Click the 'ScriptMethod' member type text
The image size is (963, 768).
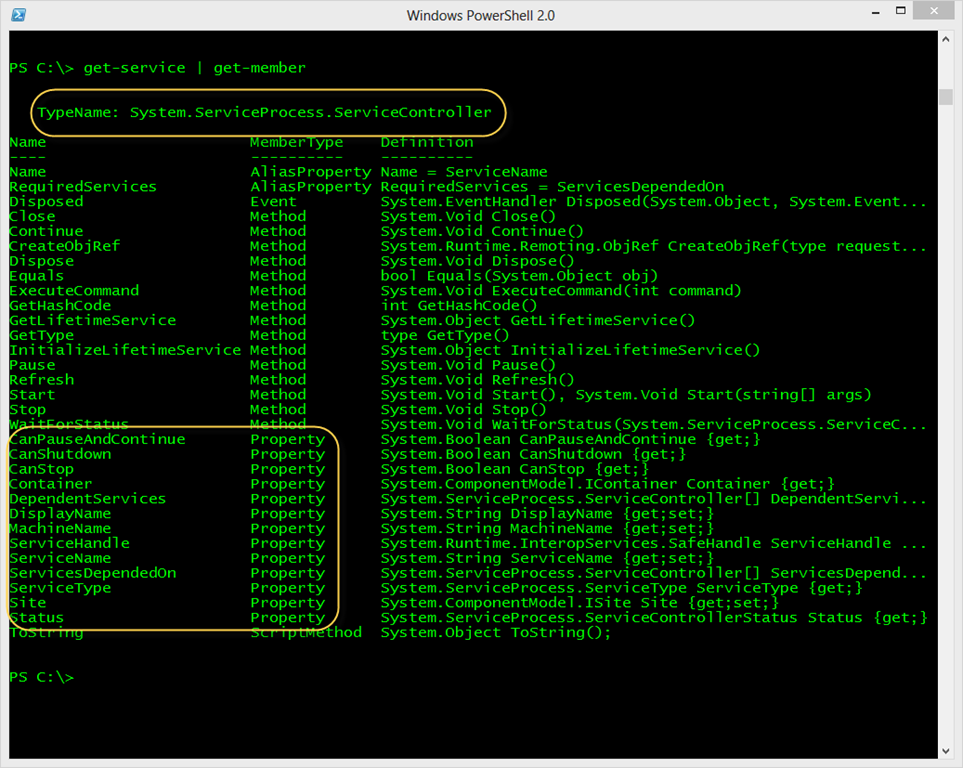coord(306,633)
